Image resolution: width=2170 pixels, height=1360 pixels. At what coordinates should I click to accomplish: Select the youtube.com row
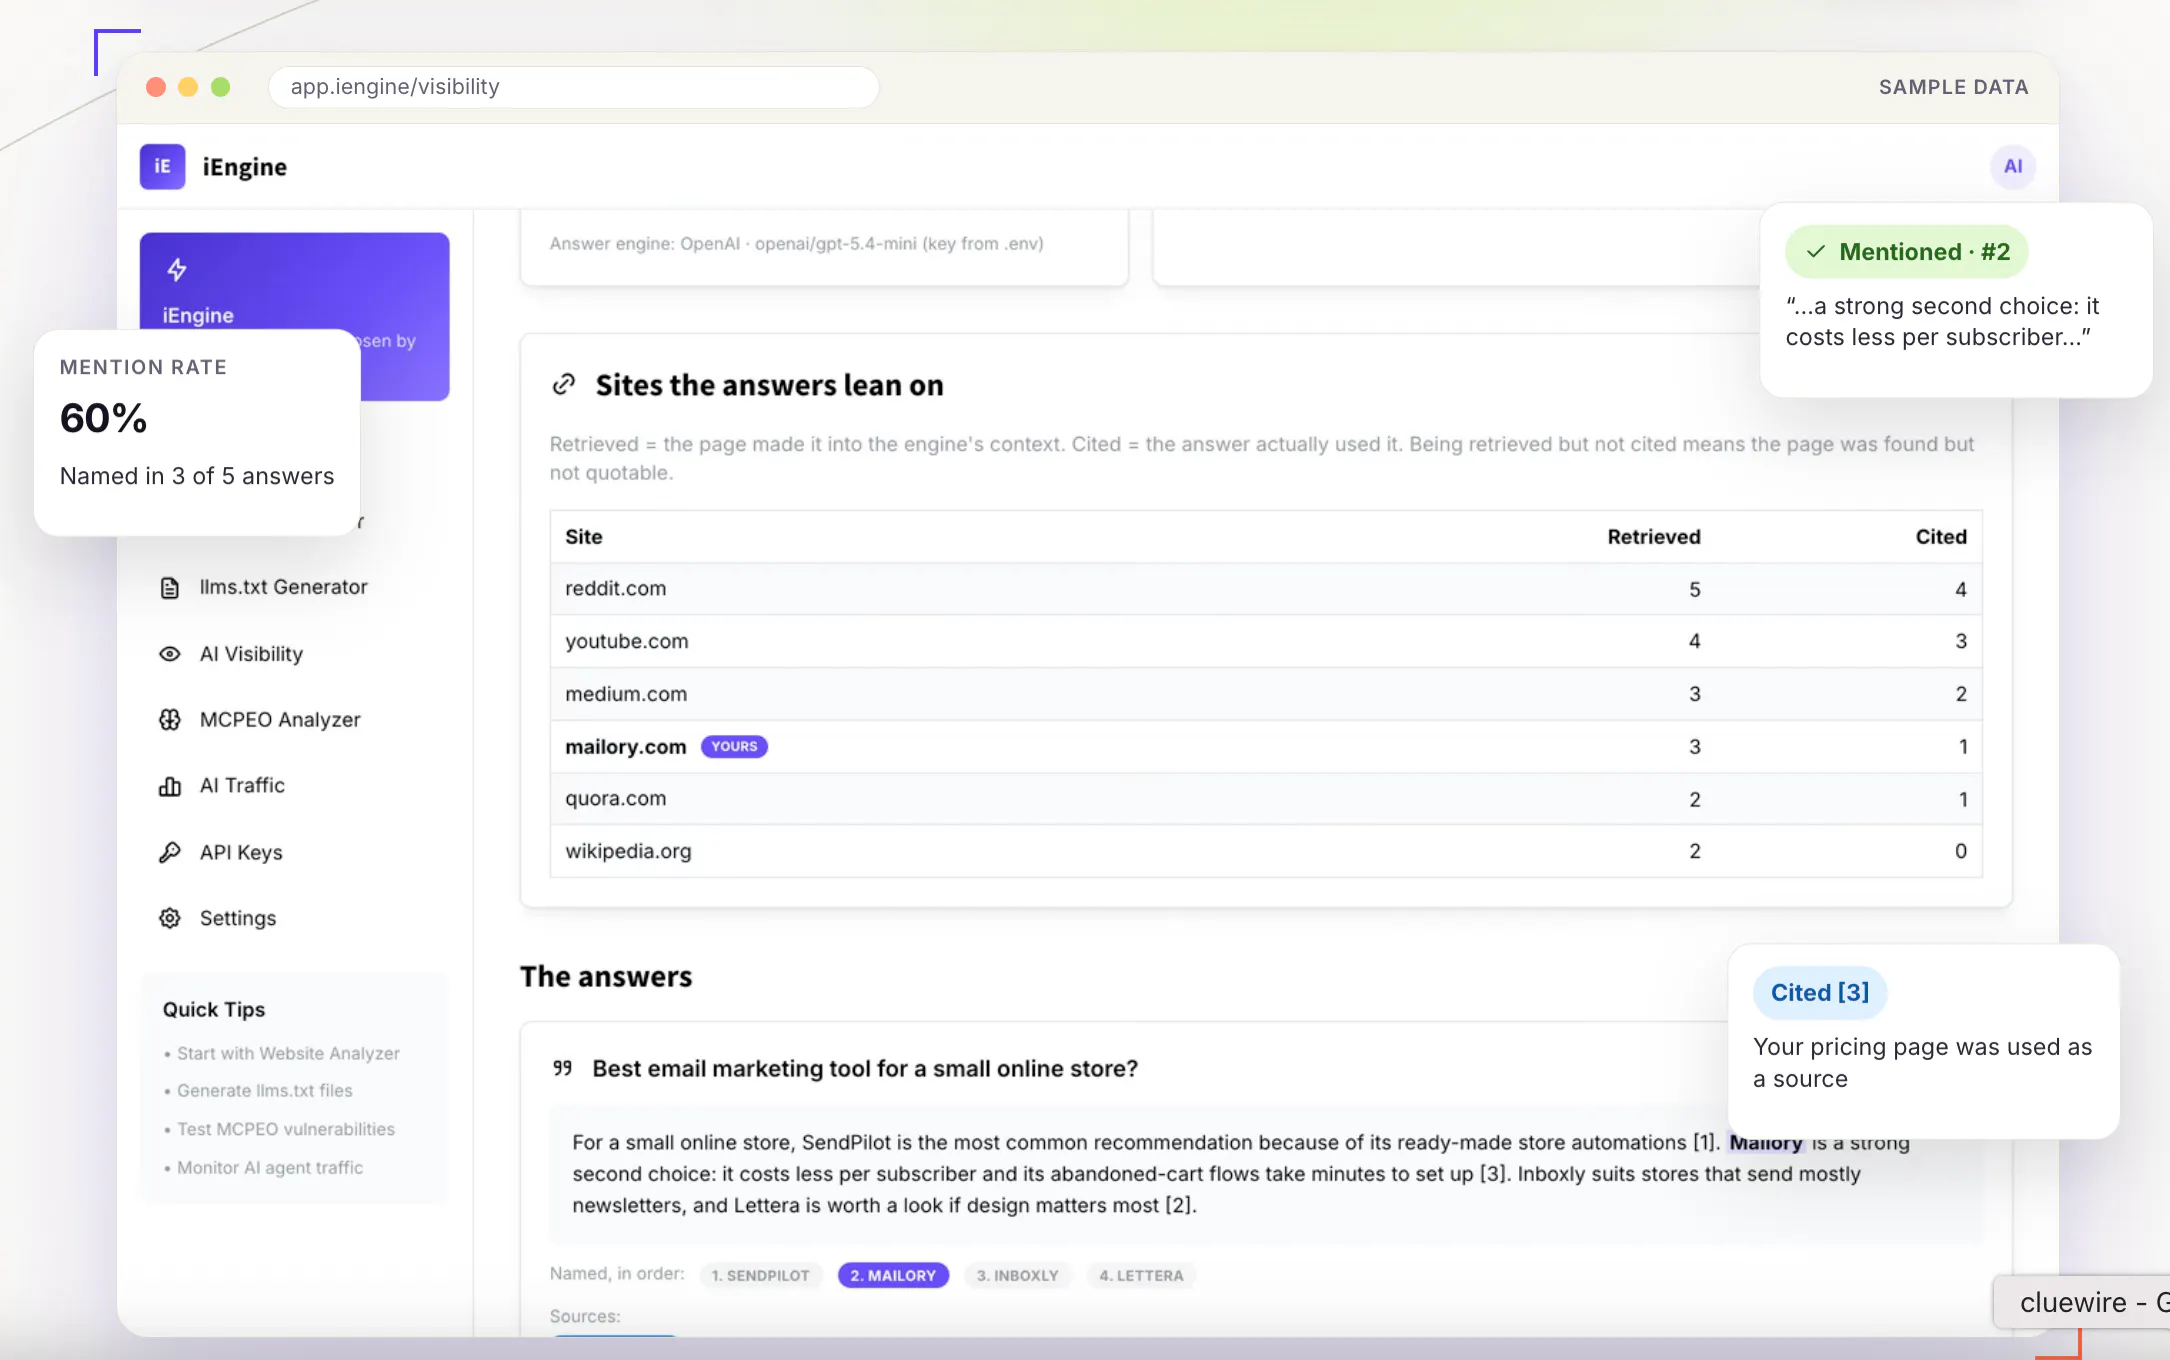(1266, 641)
